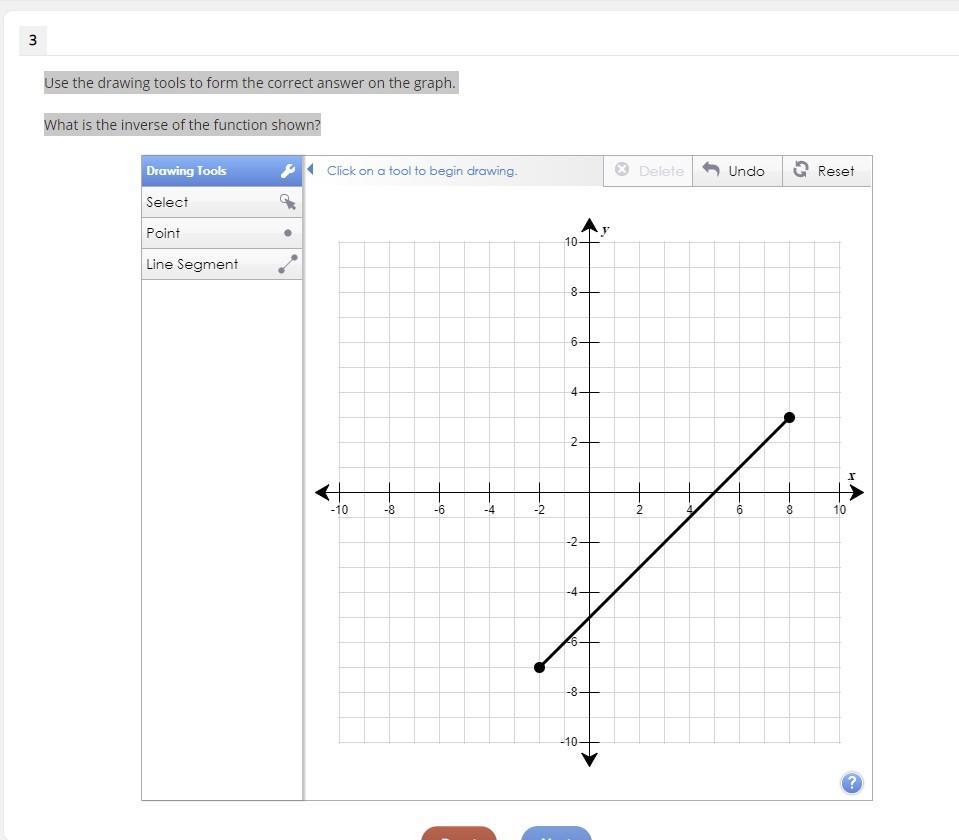Click the Line Segment tool icon

[288, 264]
